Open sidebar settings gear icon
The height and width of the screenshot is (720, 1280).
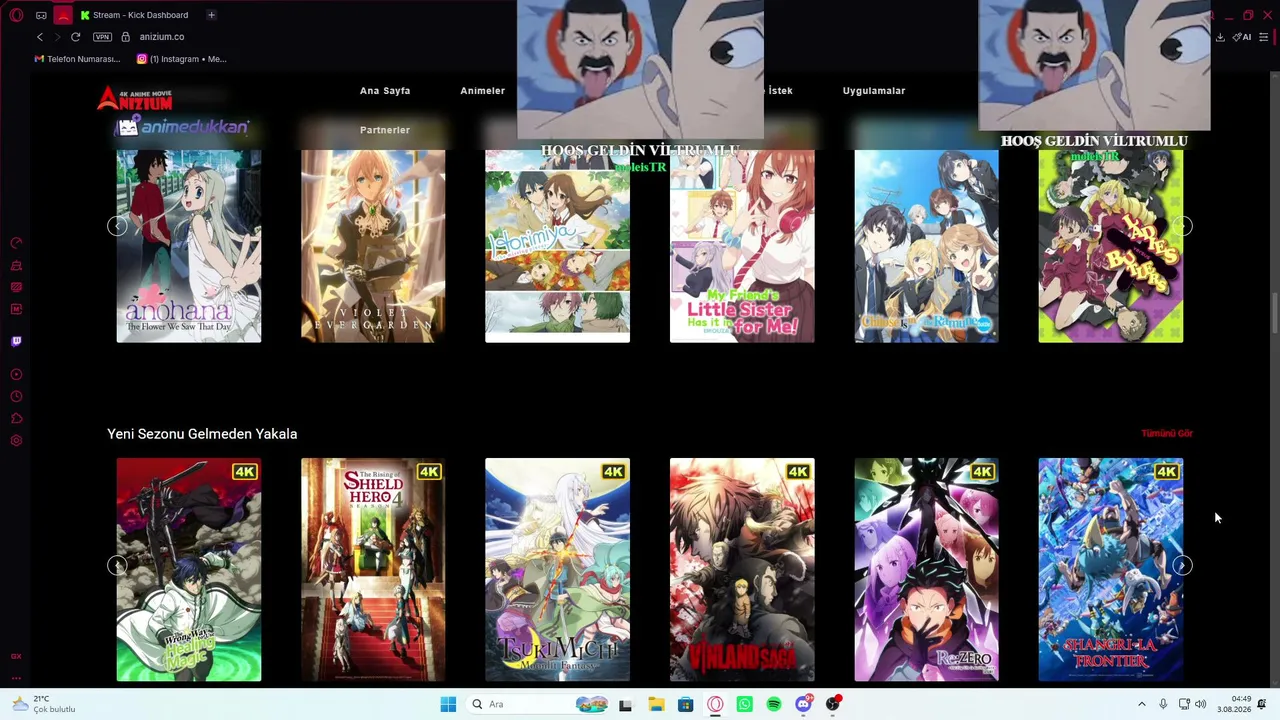tap(16, 441)
